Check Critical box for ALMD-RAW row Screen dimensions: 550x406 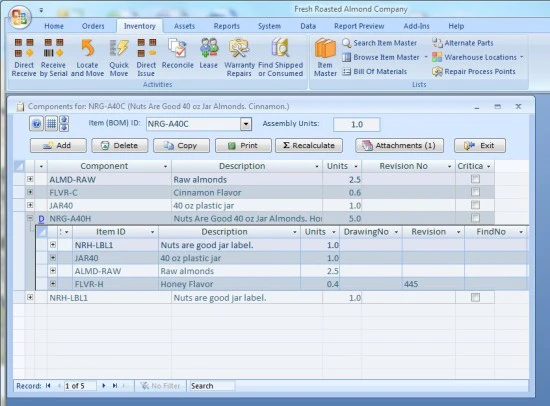(x=475, y=179)
